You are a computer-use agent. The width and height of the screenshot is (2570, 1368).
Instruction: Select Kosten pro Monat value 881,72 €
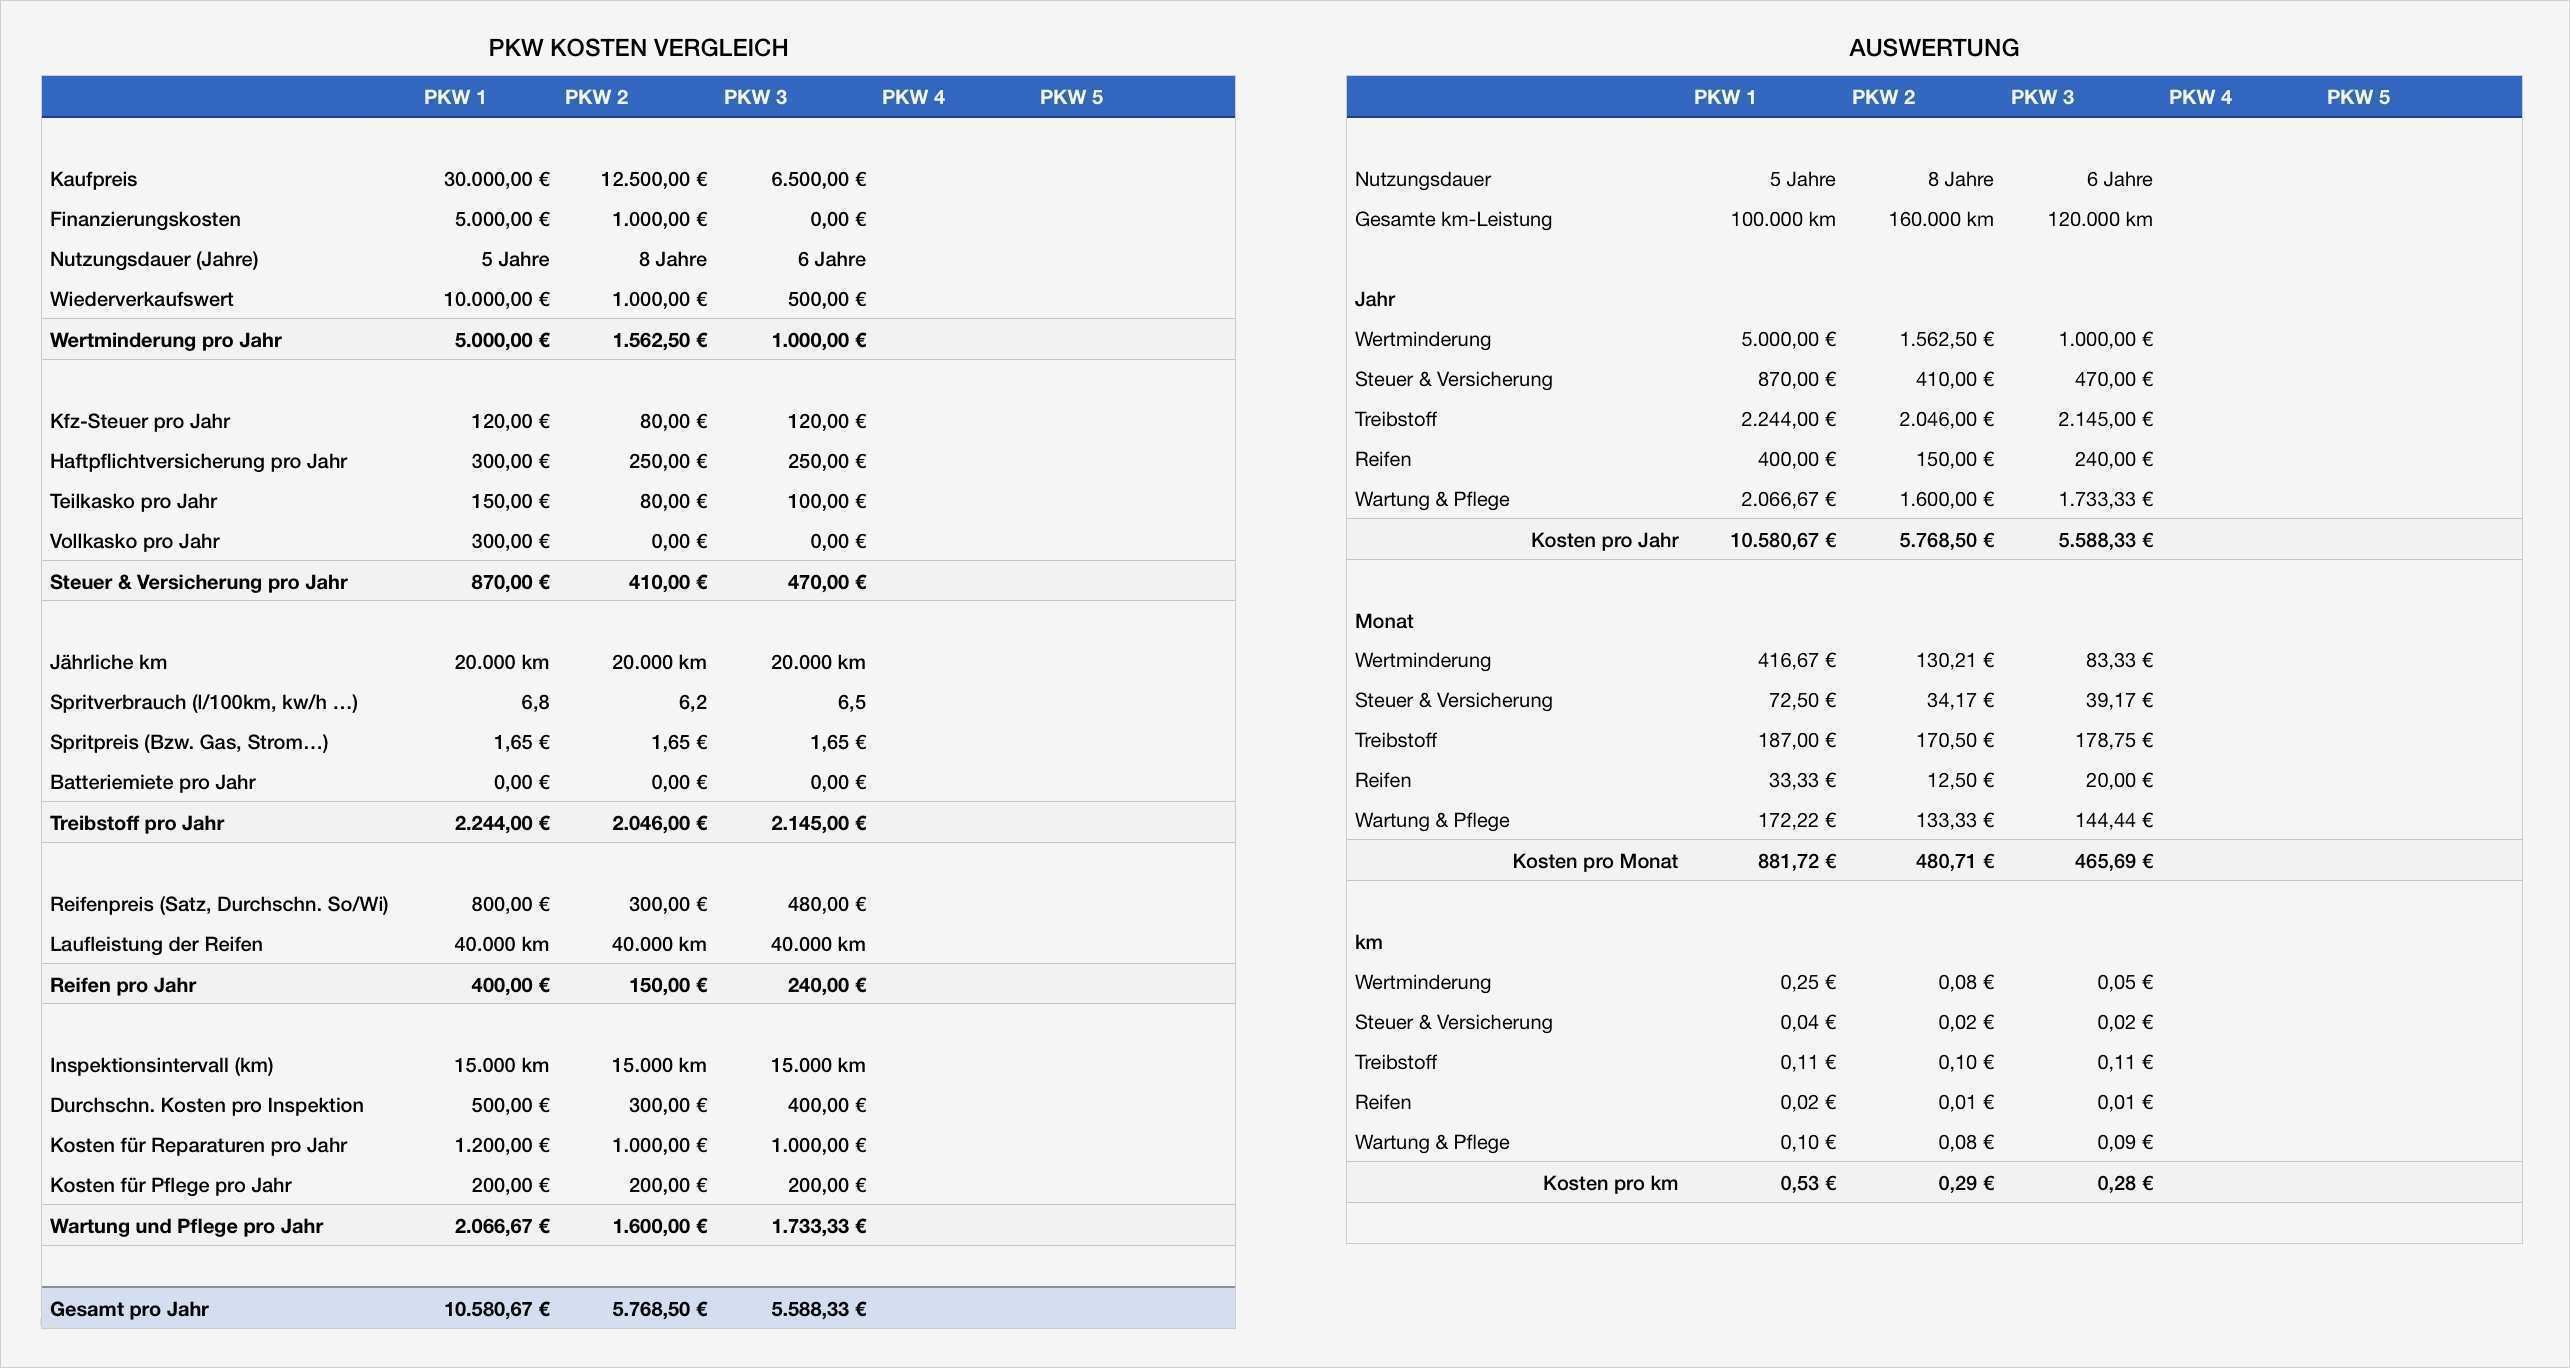[x=1796, y=861]
